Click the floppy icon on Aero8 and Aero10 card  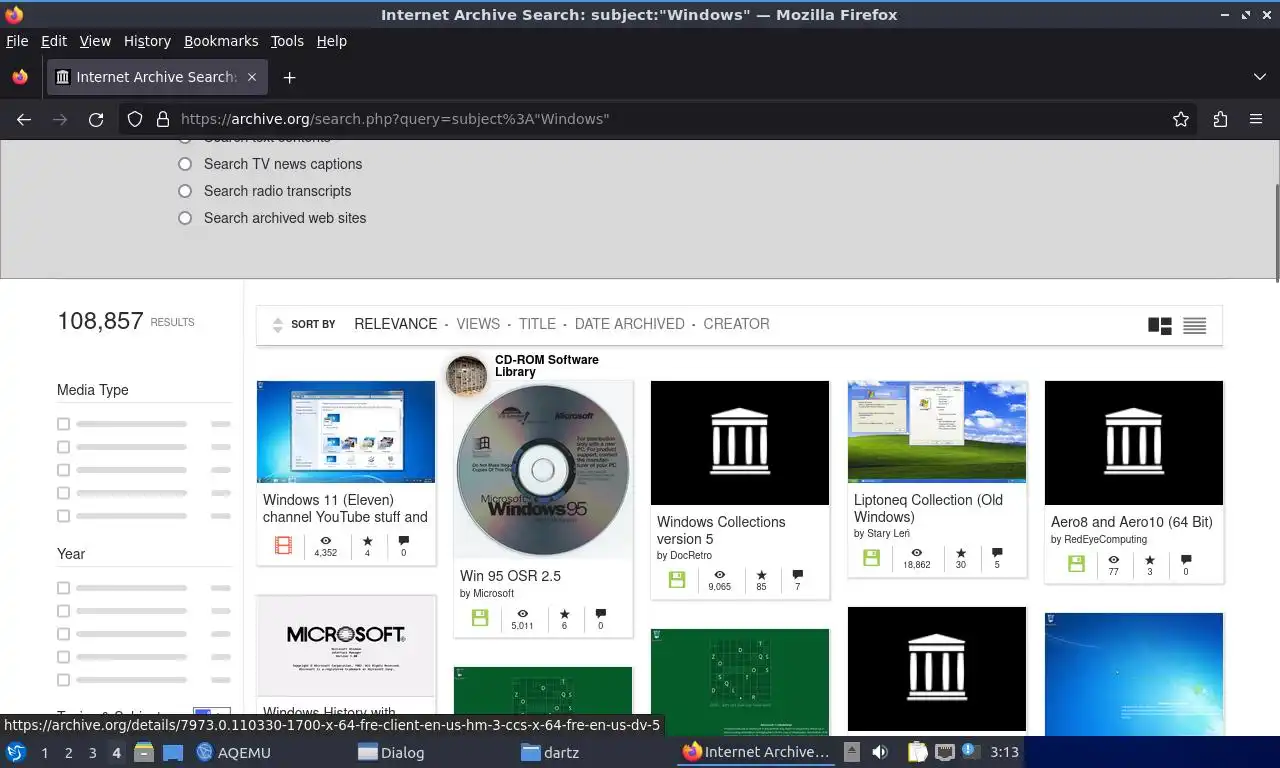[x=1076, y=564]
